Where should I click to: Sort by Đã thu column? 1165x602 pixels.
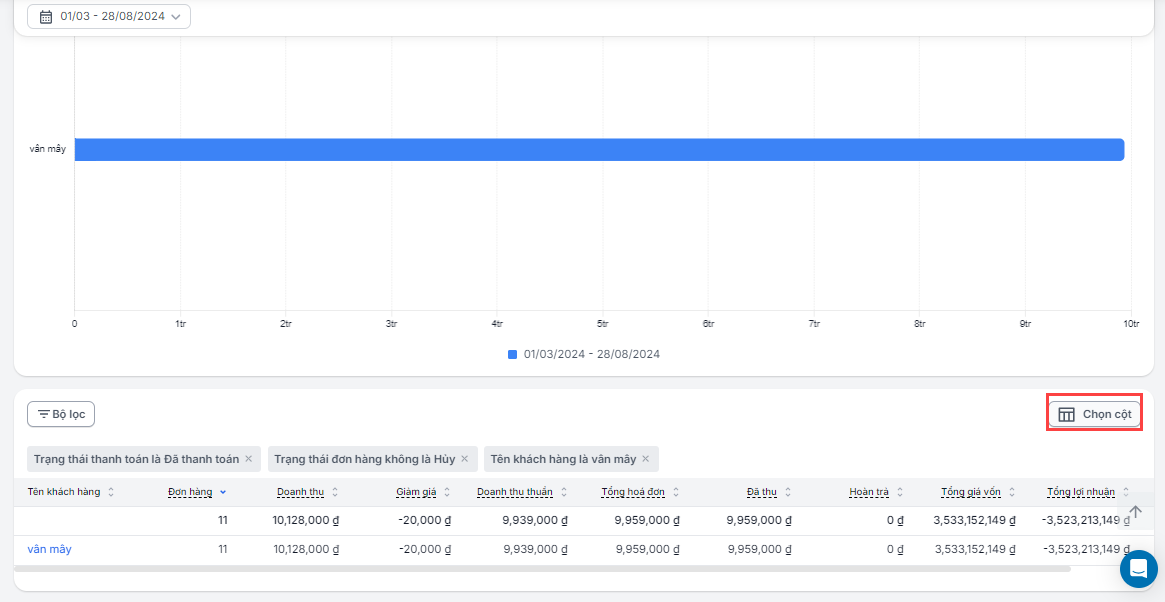(x=769, y=492)
